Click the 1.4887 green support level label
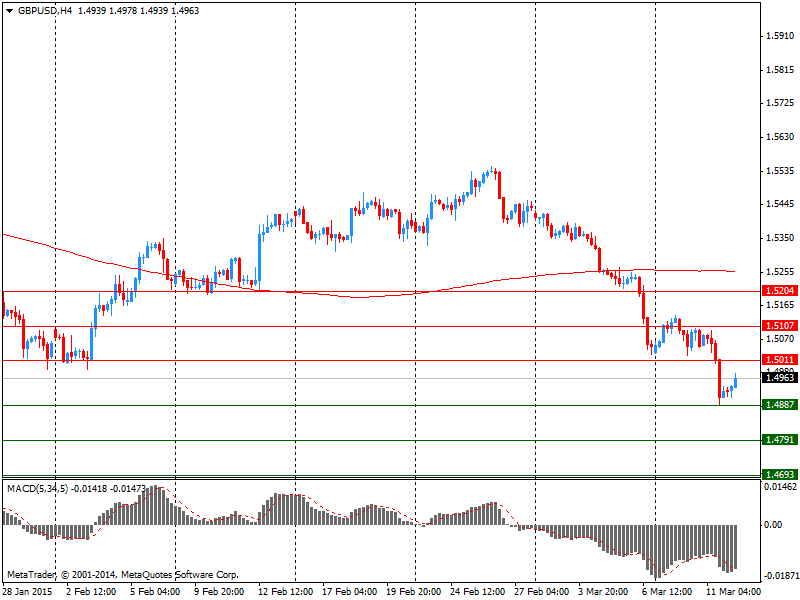The image size is (800, 600). point(780,405)
